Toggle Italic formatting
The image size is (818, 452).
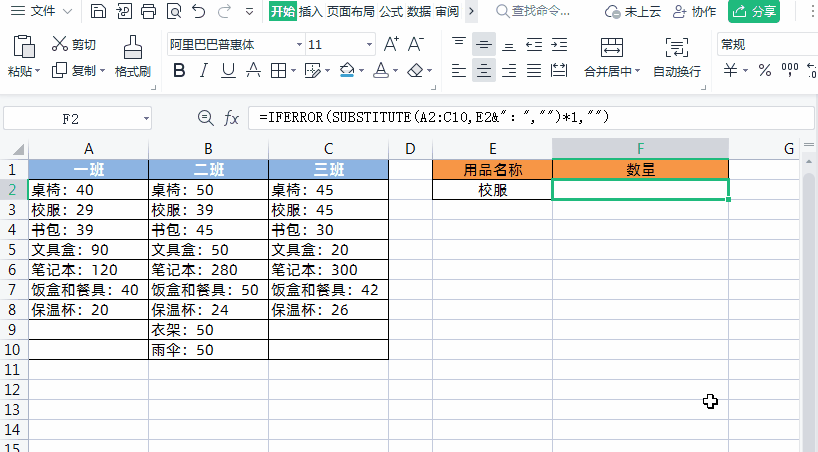point(203,70)
